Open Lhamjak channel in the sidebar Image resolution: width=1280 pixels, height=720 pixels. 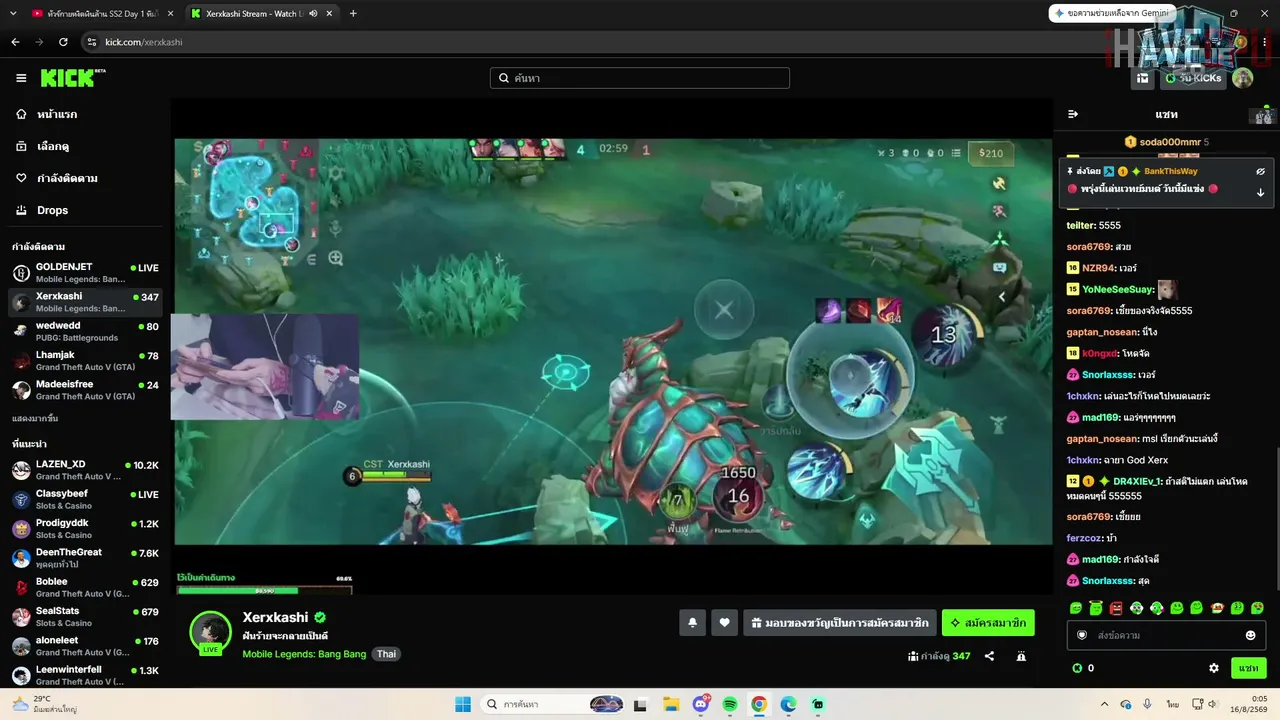tap(85, 361)
